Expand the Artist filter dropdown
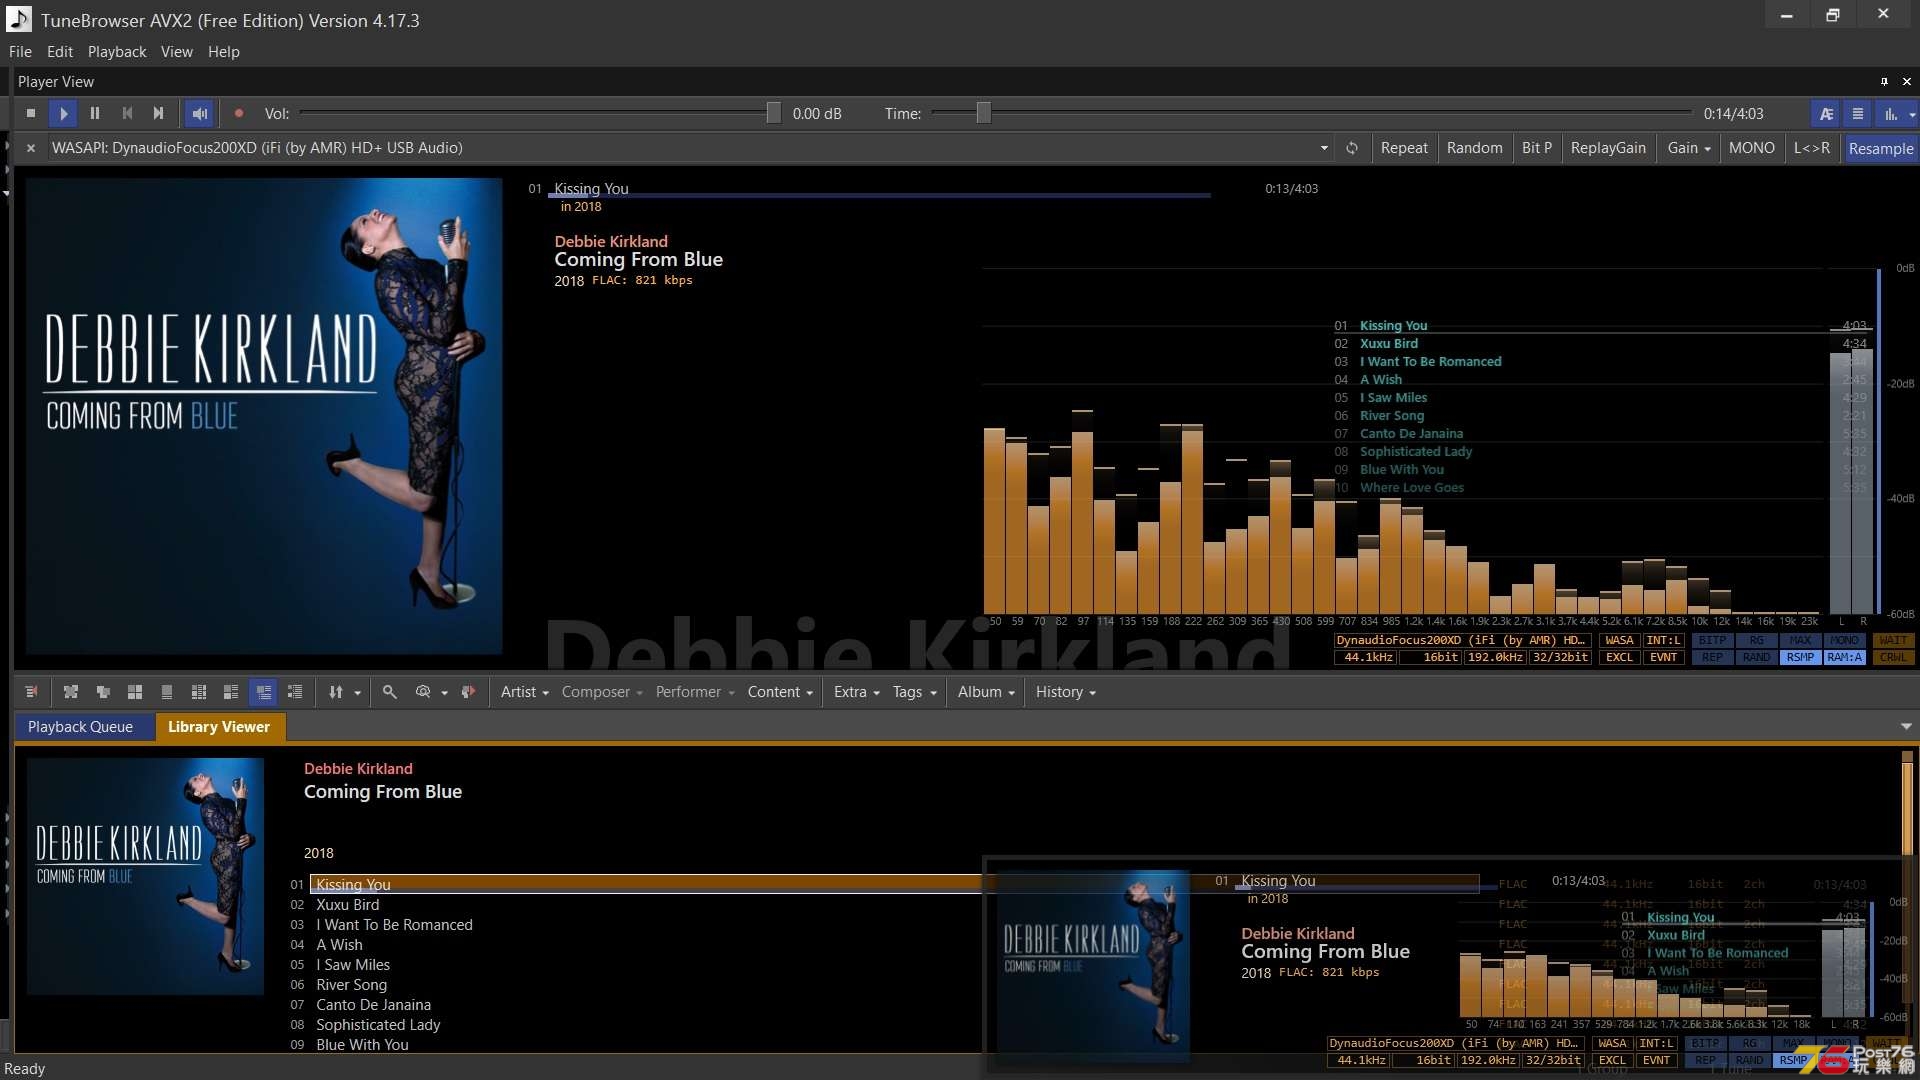The image size is (1920, 1080). point(524,692)
